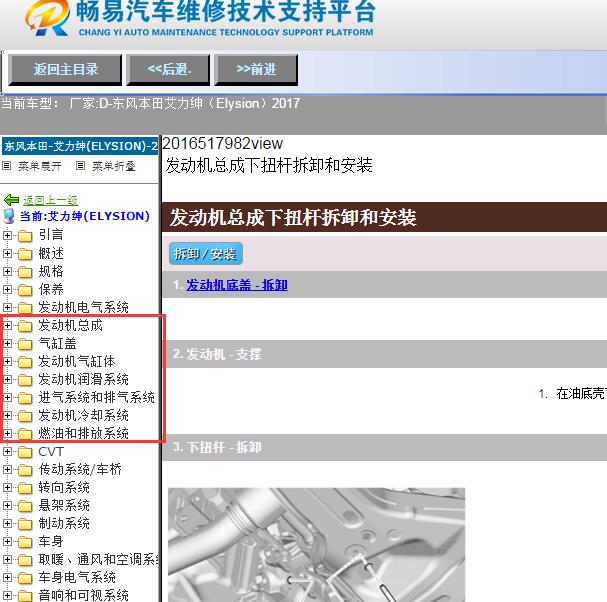This screenshot has height=602, width=607.
Task: Click the 拆卸 / 安装 tab button
Action: [x=206, y=254]
